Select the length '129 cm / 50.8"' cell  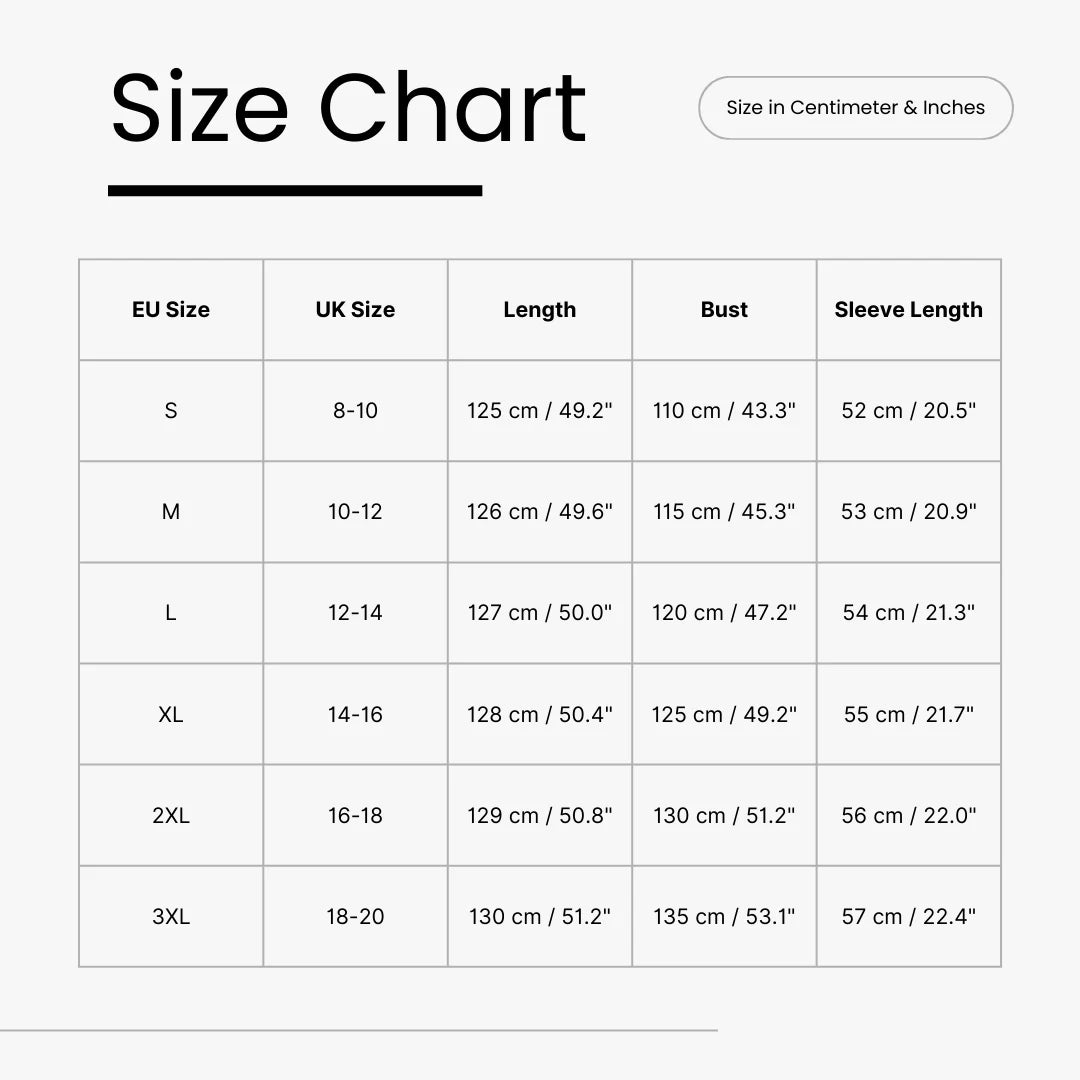[540, 816]
